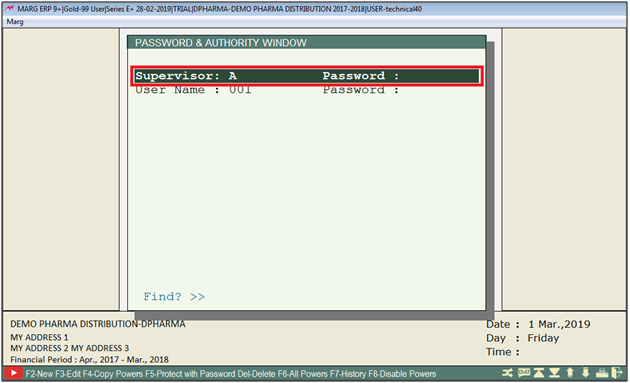630x383 pixels.
Task: Select the User Name : 001 row
Action: click(307, 90)
